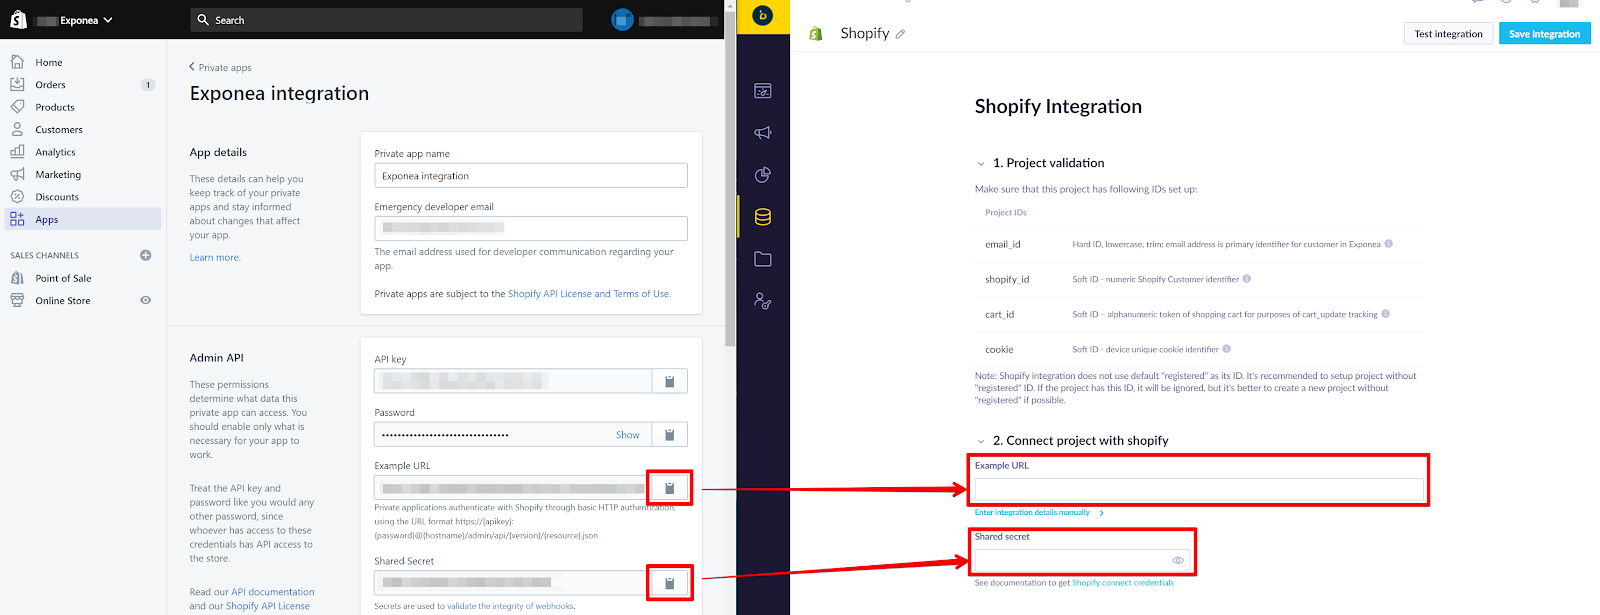
Task: Click the Orders count badge
Action: (x=148, y=85)
